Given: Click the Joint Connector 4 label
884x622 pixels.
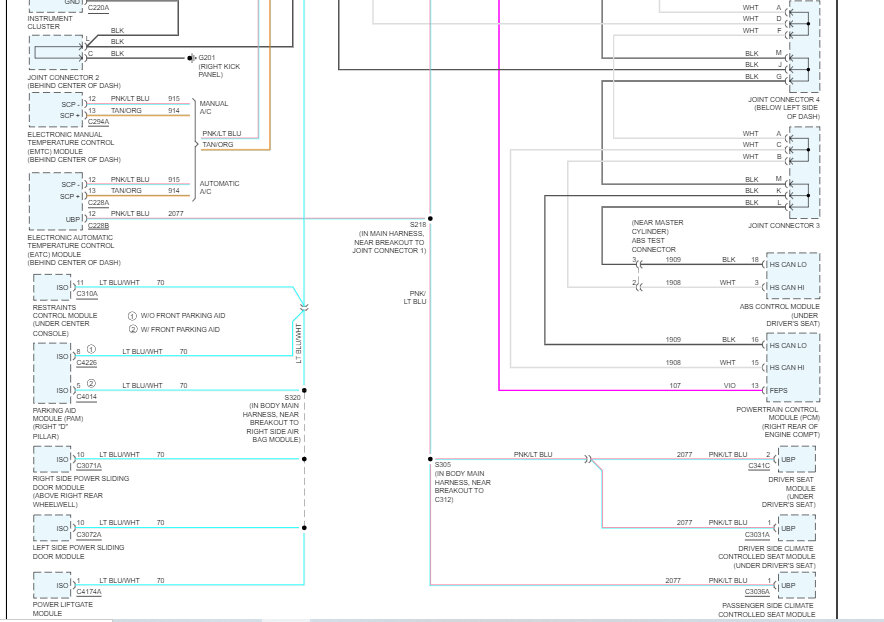Looking at the screenshot, I should coord(784,108).
